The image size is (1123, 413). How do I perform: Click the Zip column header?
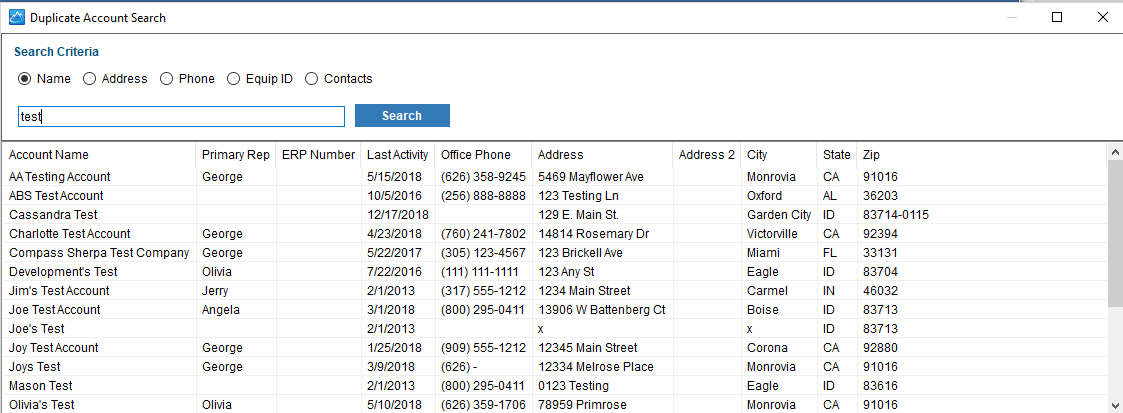click(x=872, y=155)
